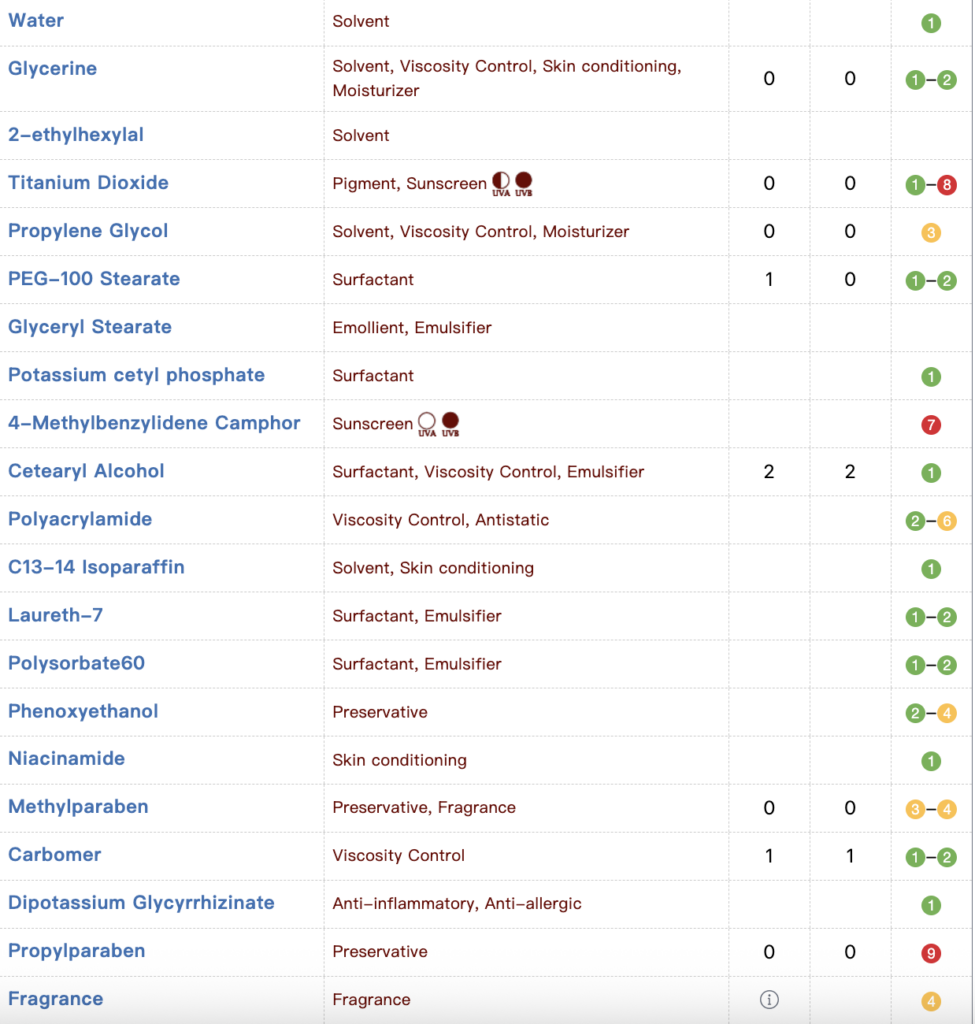Click the red 9 safety badge for Propylparaben
This screenshot has width=975, height=1024.
pos(931,953)
